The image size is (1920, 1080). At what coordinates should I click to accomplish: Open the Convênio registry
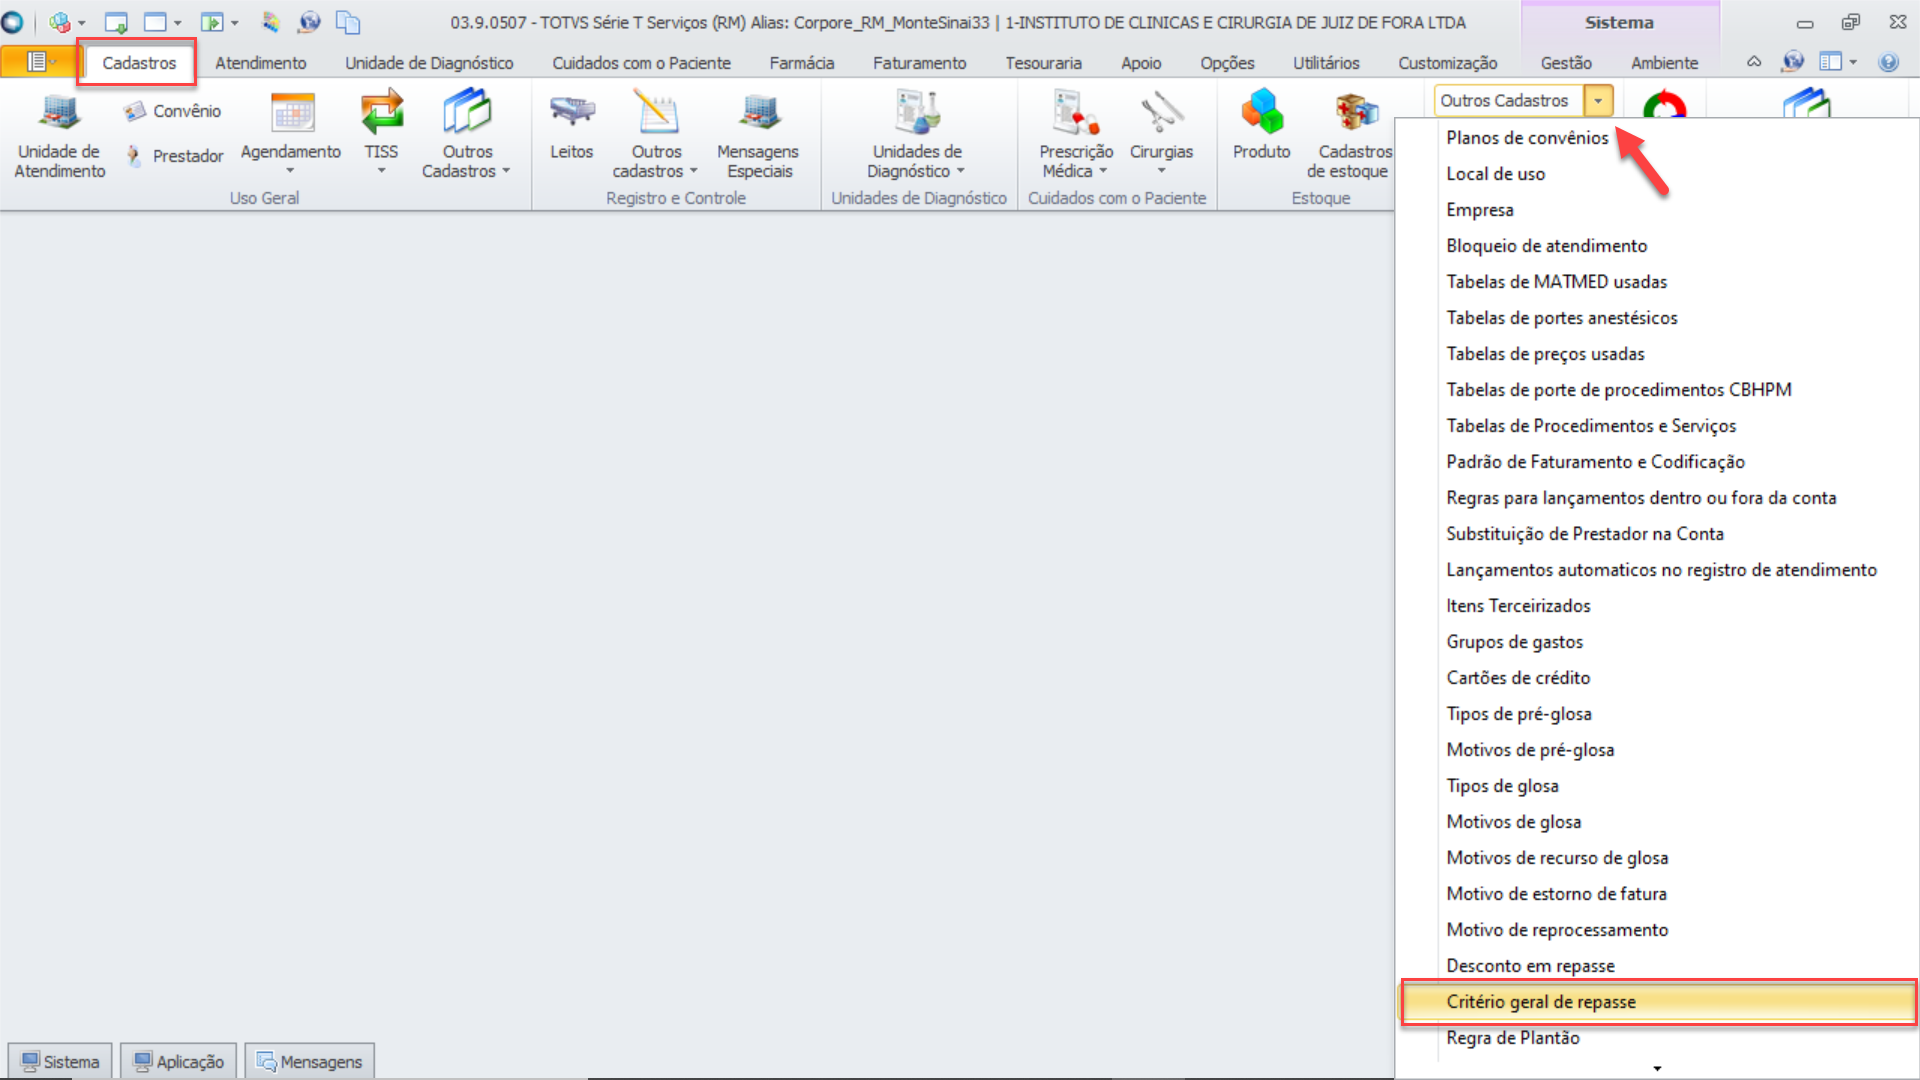pos(172,111)
